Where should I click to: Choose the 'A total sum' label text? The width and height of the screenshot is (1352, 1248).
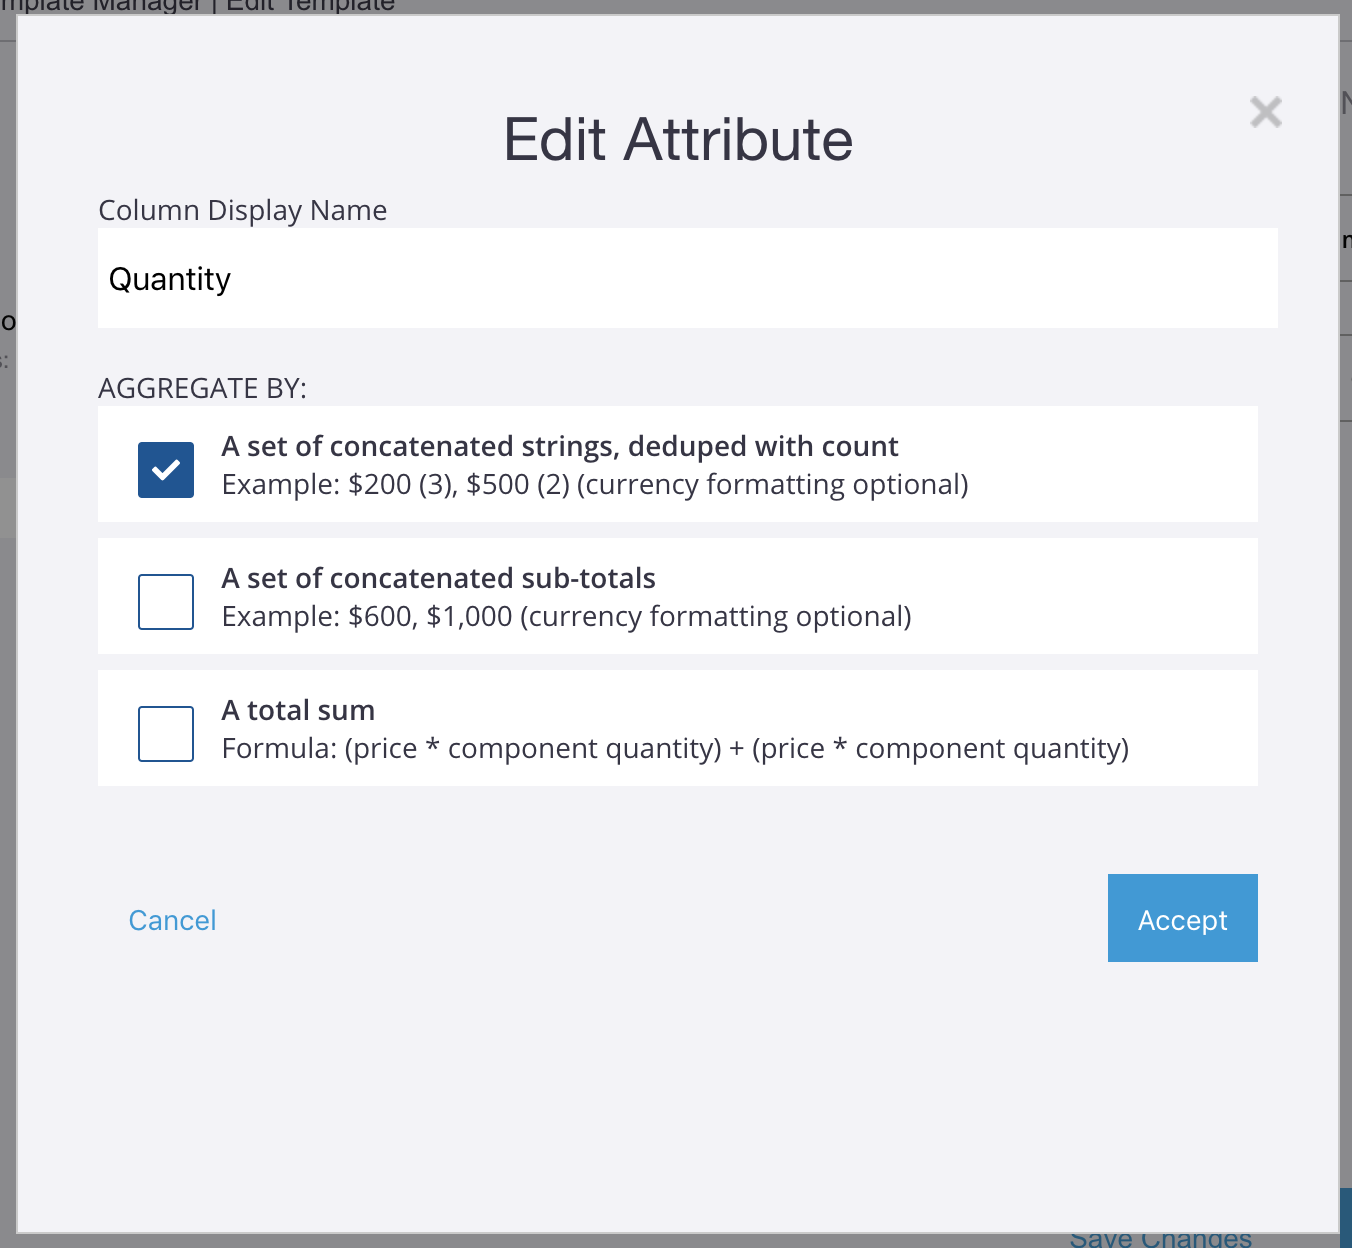298,710
